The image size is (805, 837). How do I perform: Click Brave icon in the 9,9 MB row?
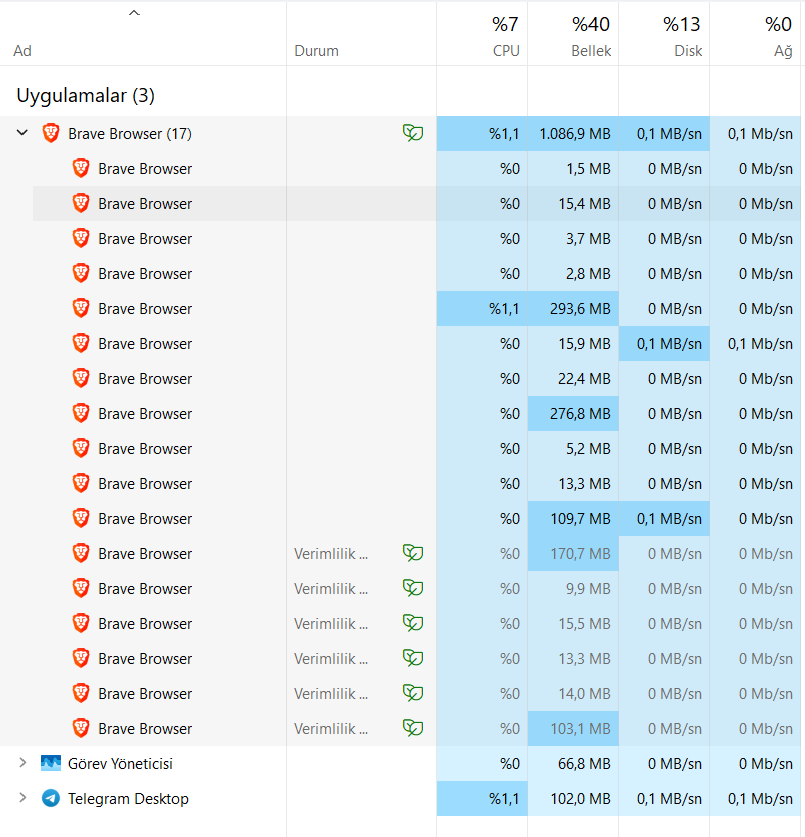(x=81, y=588)
